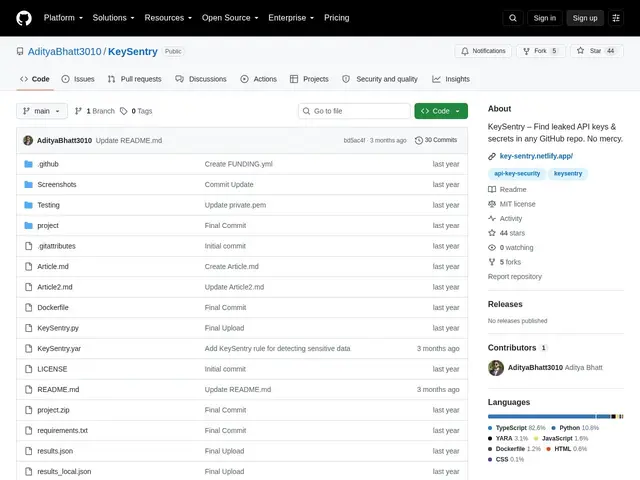
Task: Switch to the Actions tab
Action: (x=259, y=79)
